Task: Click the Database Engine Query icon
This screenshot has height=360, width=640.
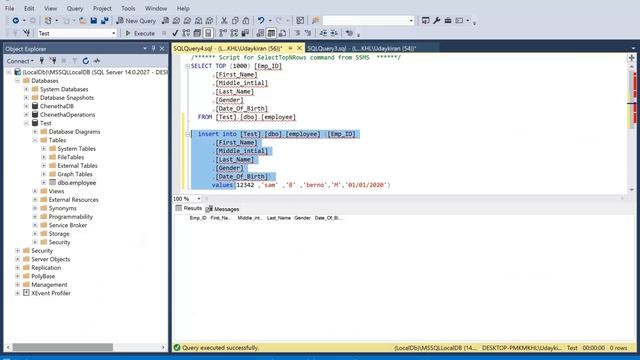Action: pos(165,20)
